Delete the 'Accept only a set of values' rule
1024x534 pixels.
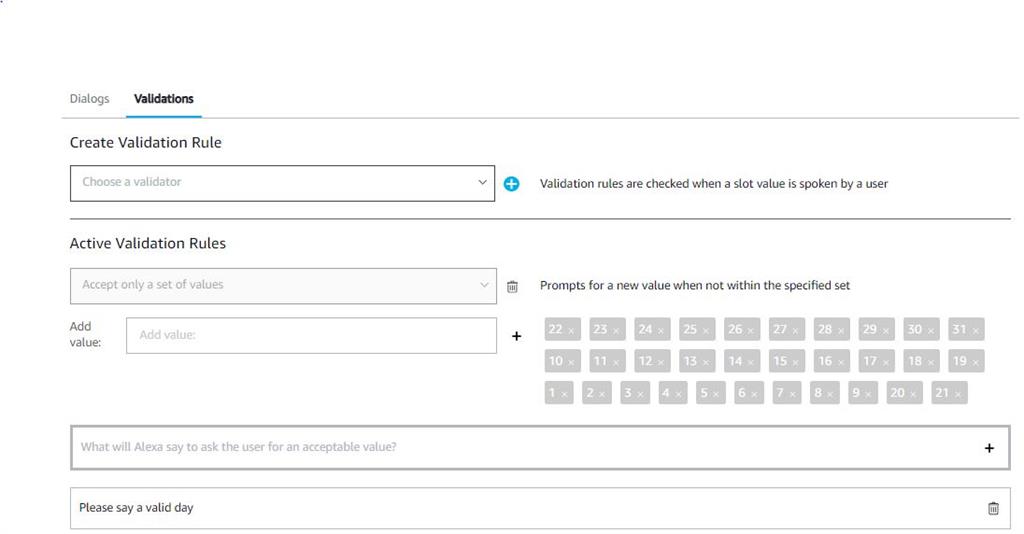(512, 286)
